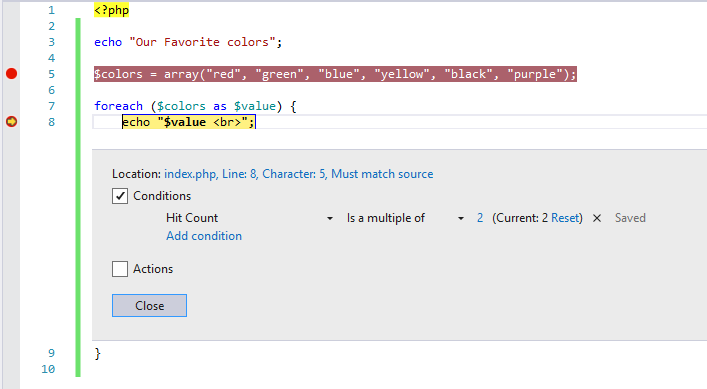Click the red breakpoint on line 5
Viewport: 707px width, 389px height.
tap(12, 73)
